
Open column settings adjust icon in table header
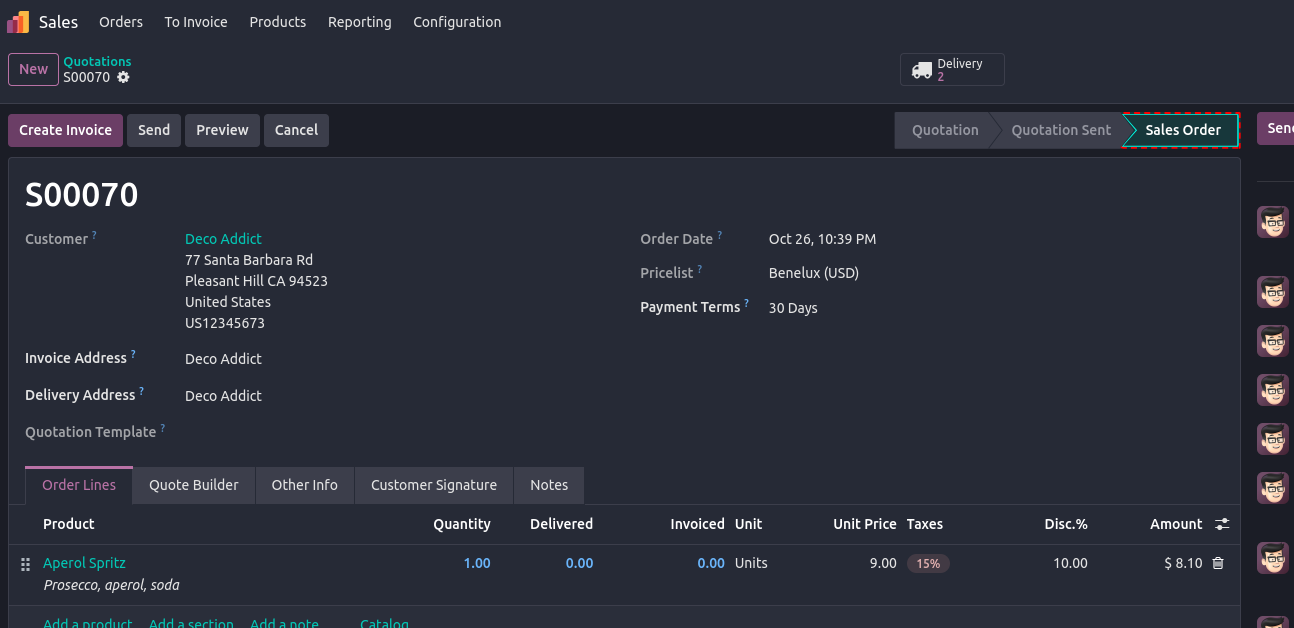(x=1221, y=524)
